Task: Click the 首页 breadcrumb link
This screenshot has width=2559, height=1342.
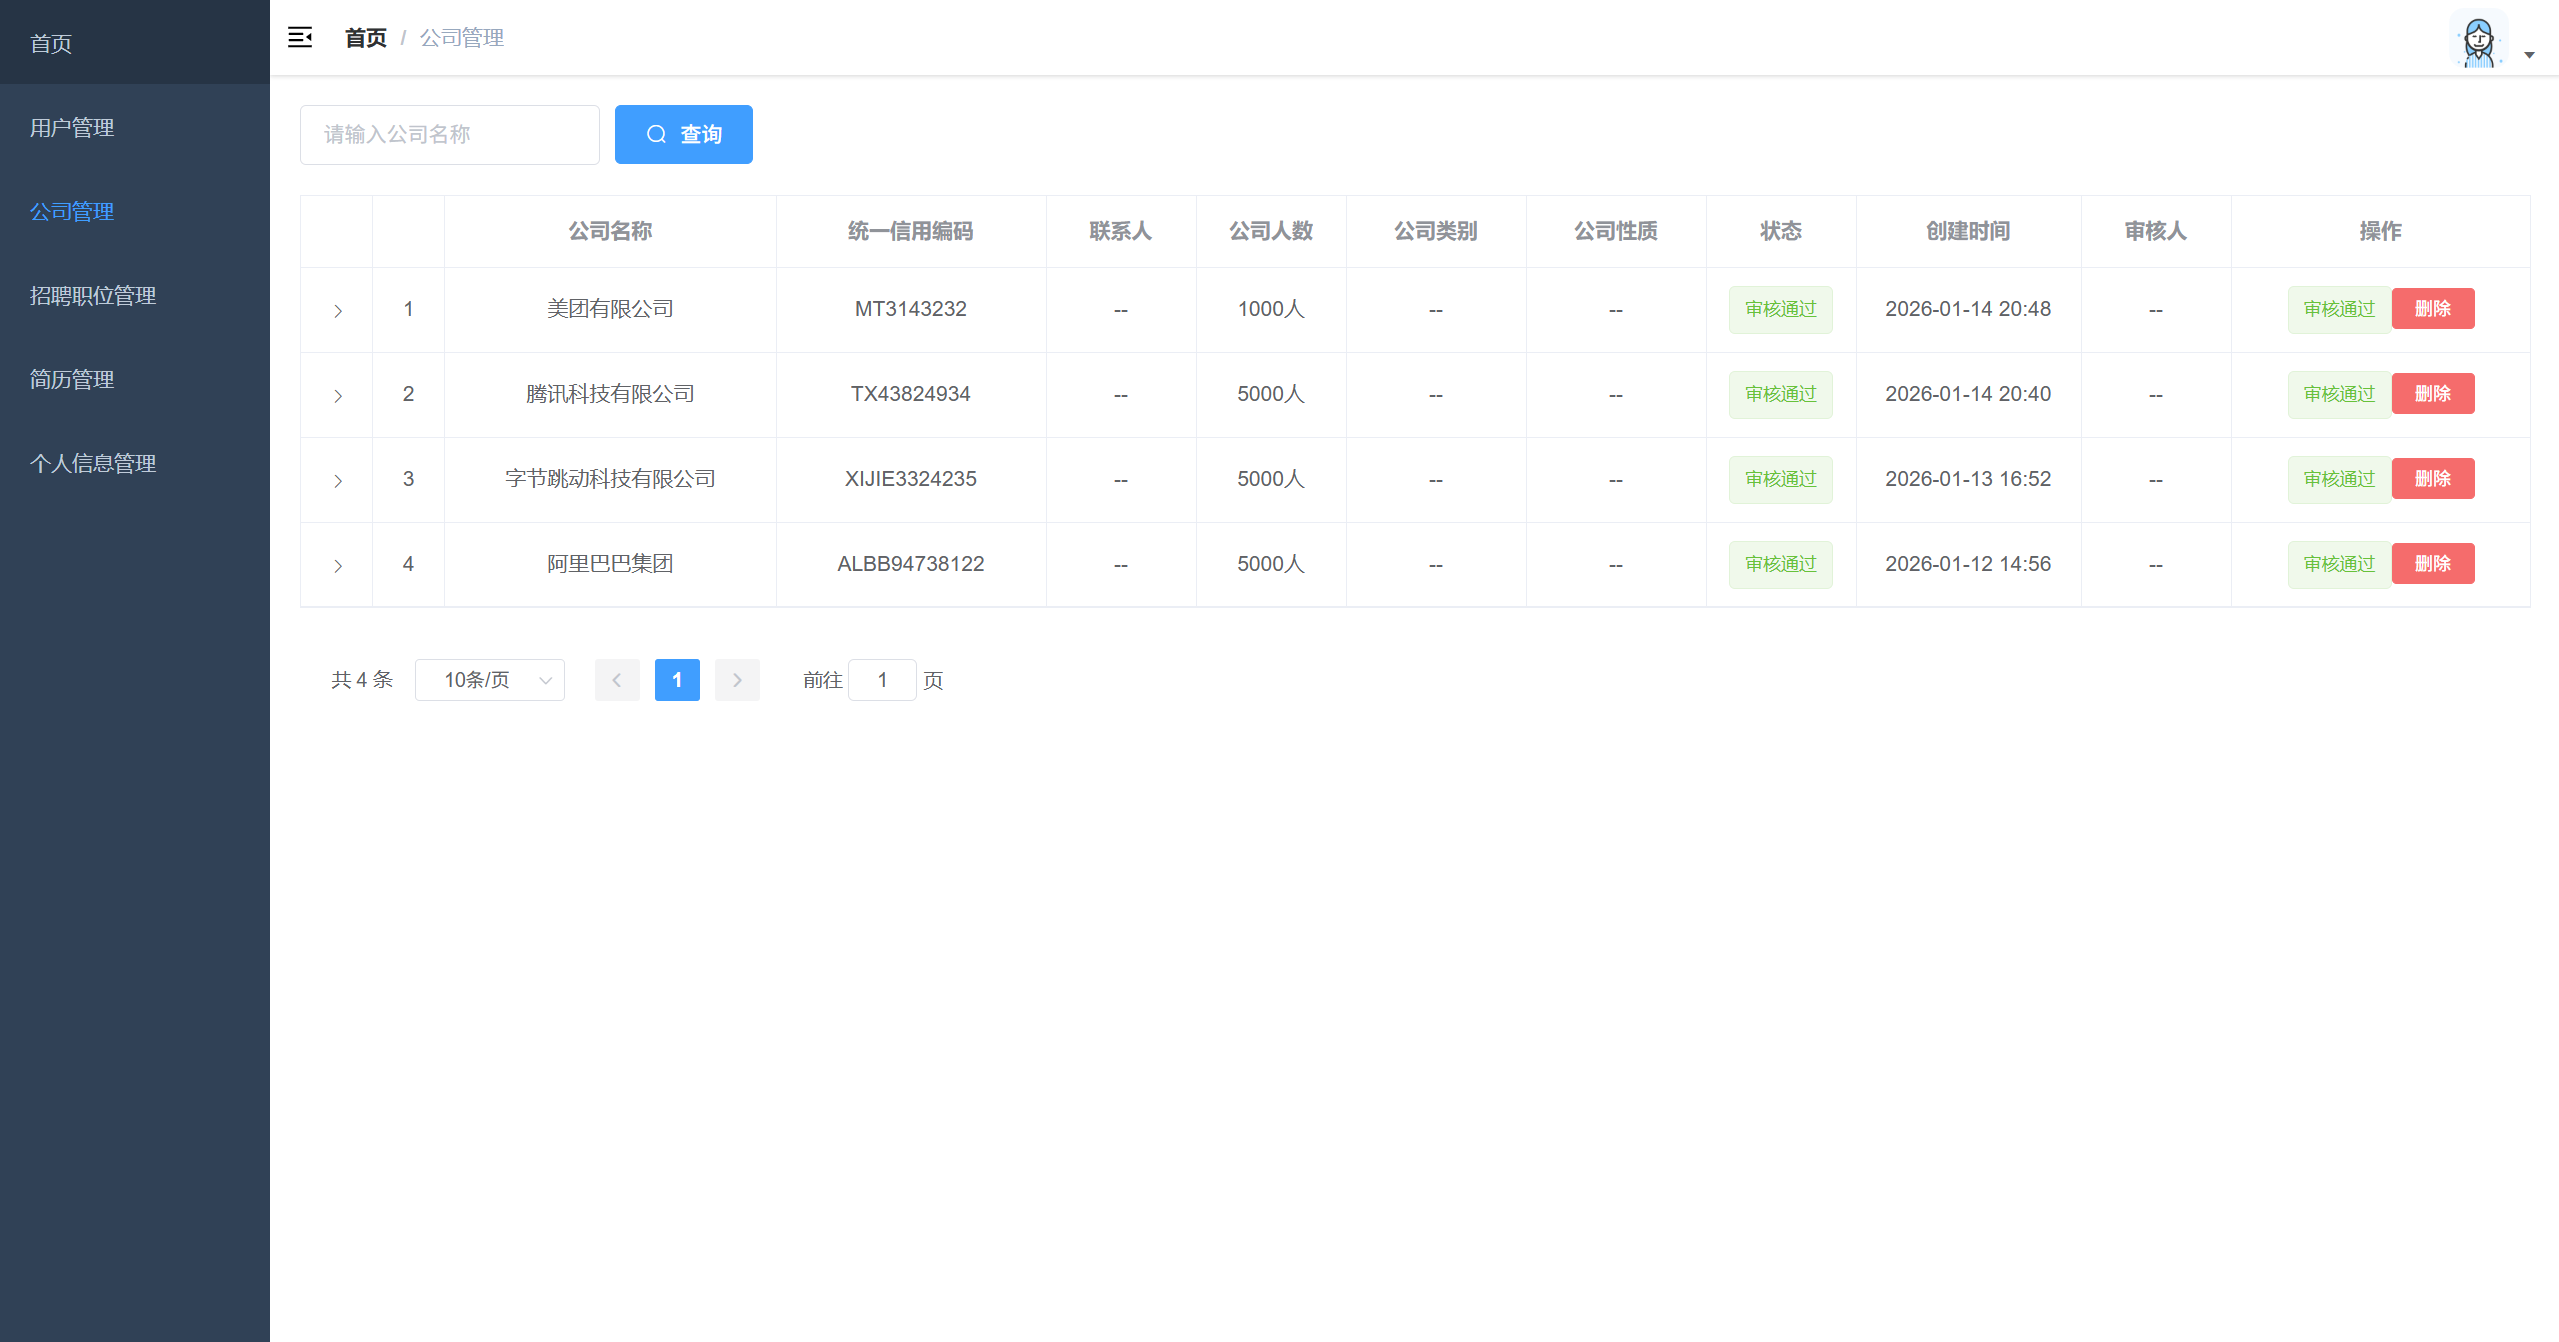Action: [365, 38]
